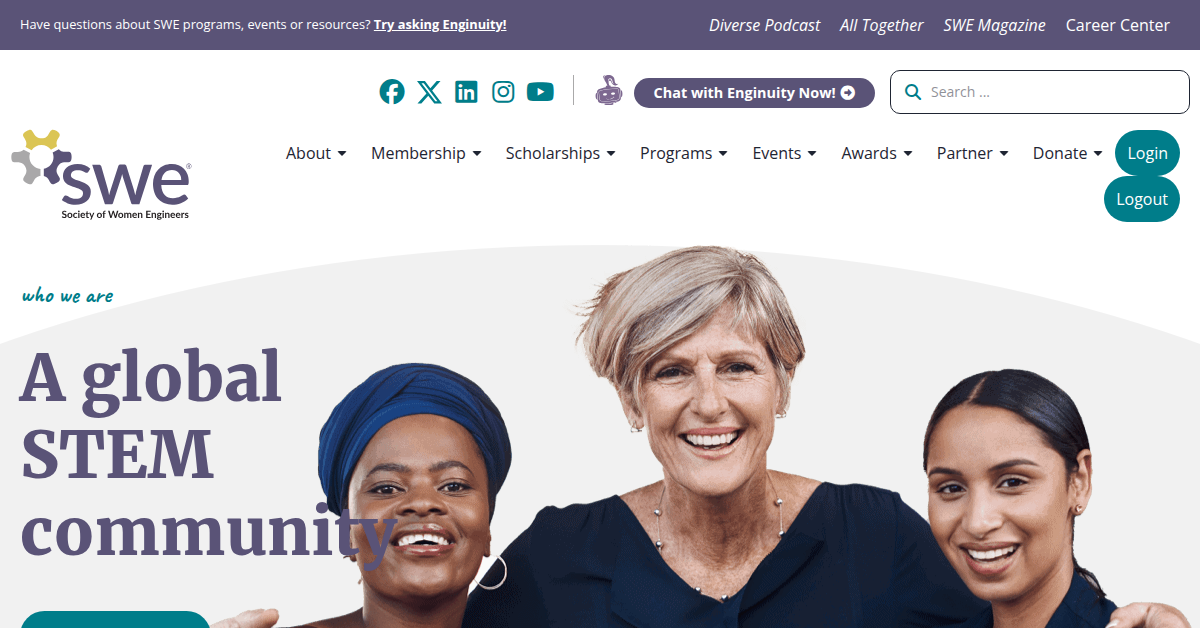This screenshot has width=1200, height=628.
Task: Open the SWE Facebook page icon
Action: (392, 92)
